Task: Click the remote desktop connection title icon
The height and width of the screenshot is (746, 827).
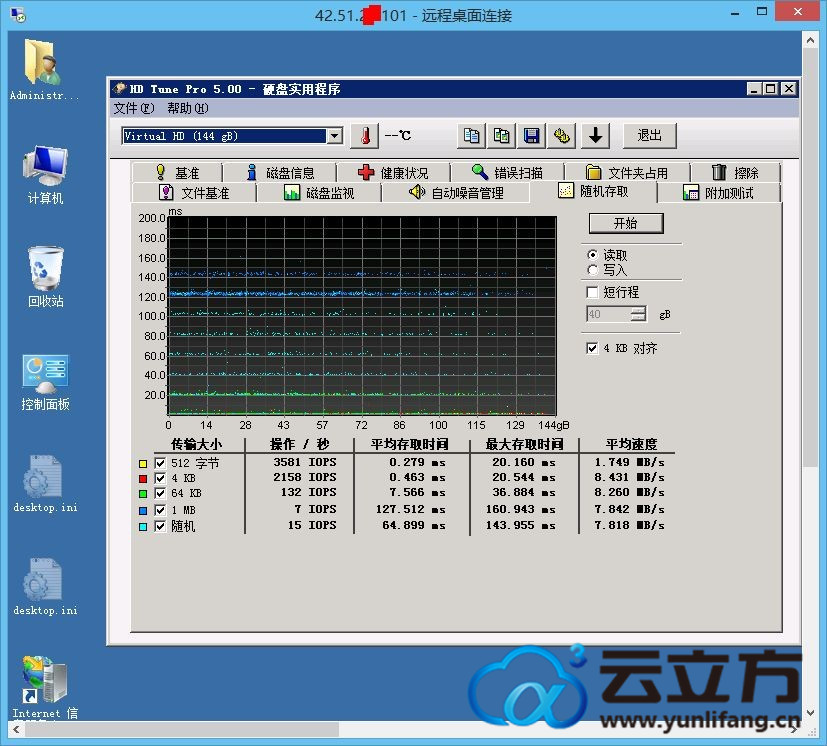Action: tap(18, 15)
